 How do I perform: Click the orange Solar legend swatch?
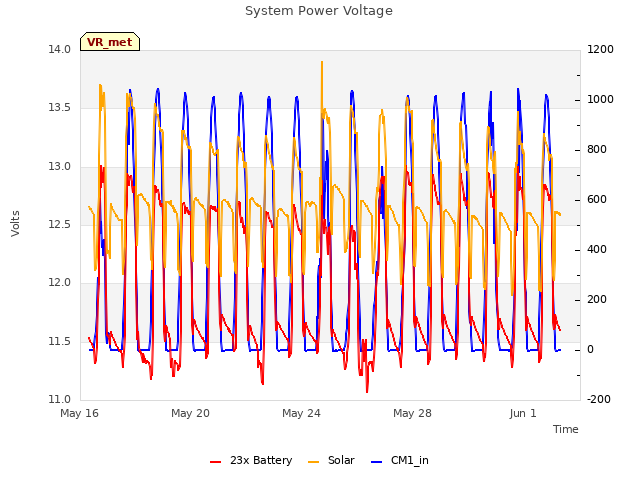point(313,462)
